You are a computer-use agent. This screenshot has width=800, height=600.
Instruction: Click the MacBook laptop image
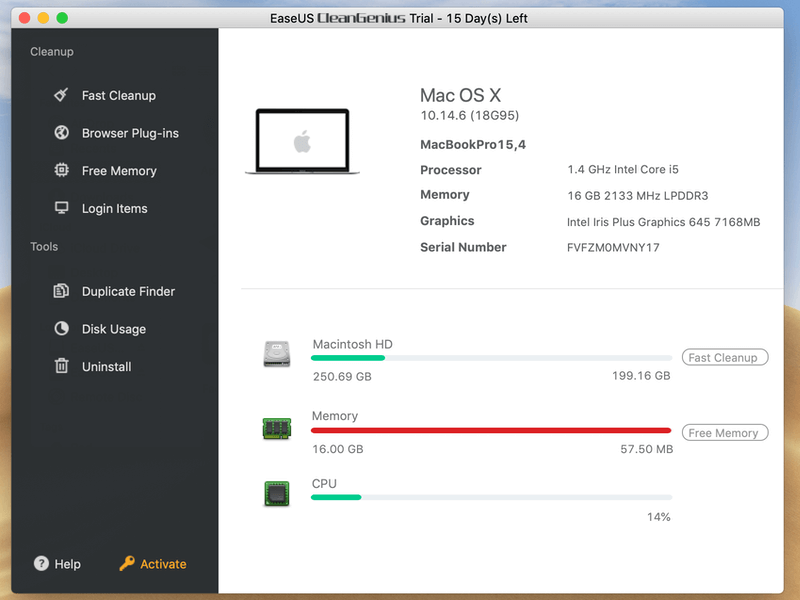pyautogui.click(x=303, y=141)
